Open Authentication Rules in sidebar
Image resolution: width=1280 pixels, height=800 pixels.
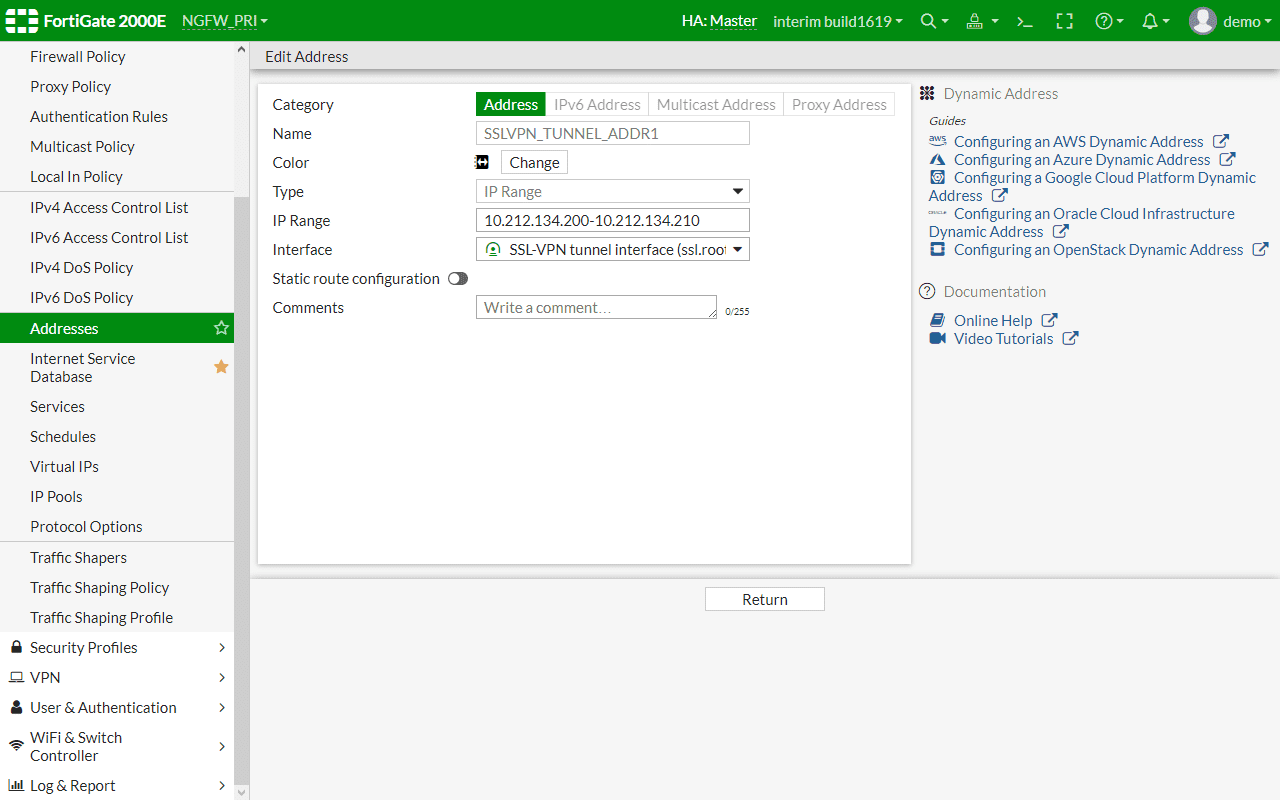pos(117,117)
